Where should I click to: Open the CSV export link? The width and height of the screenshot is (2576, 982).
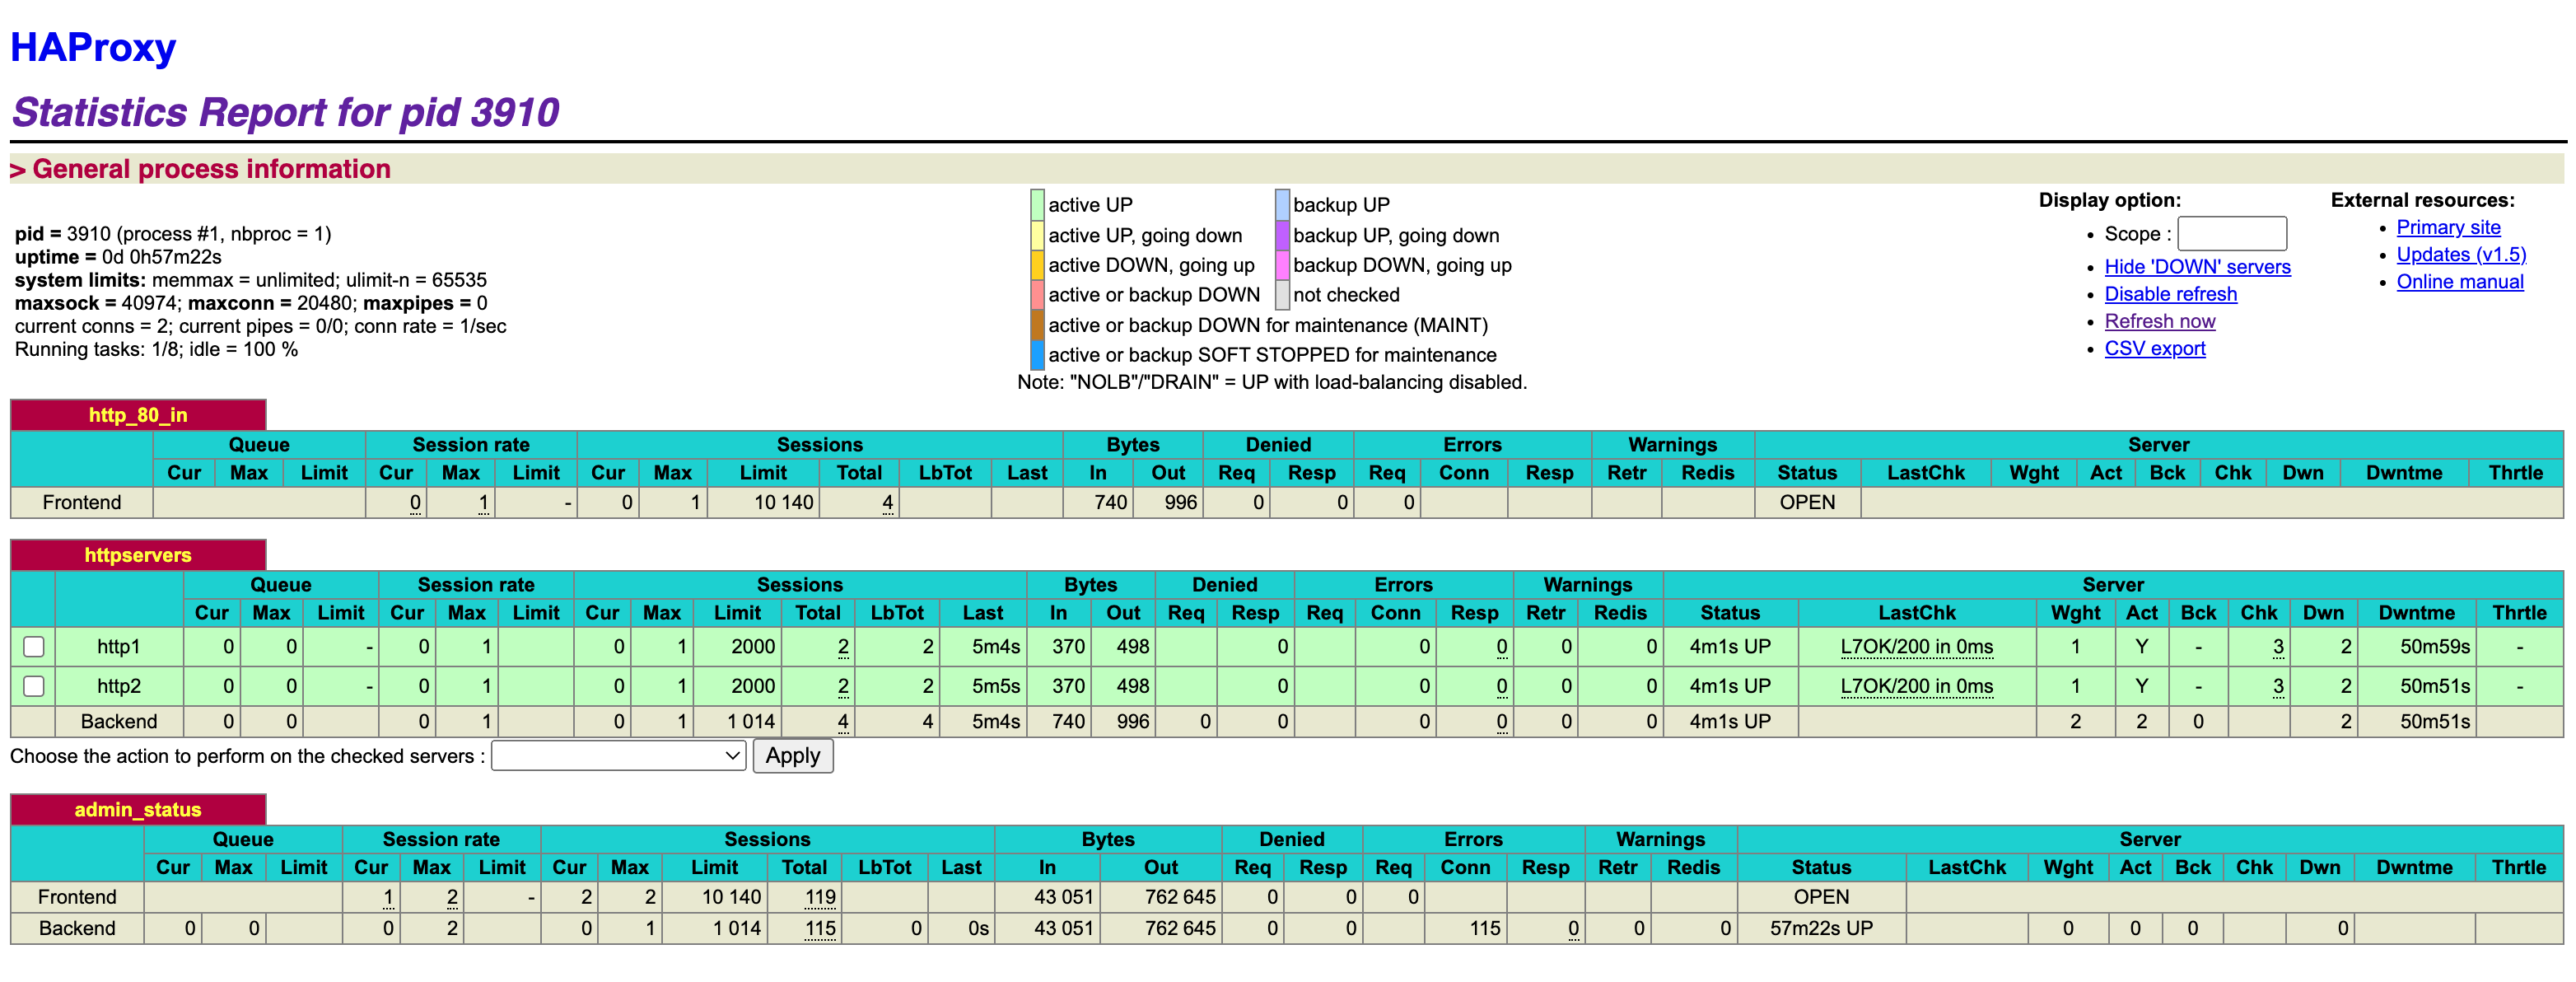(2155, 348)
